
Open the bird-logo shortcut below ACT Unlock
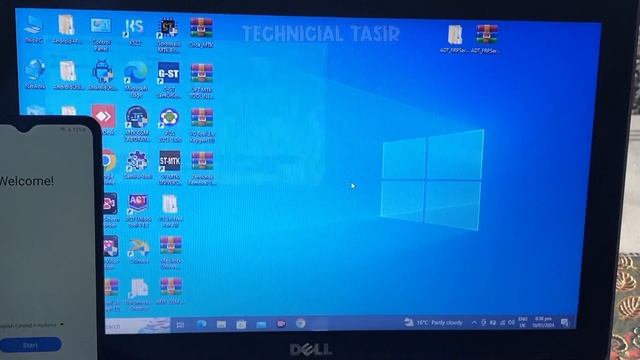(x=139, y=251)
